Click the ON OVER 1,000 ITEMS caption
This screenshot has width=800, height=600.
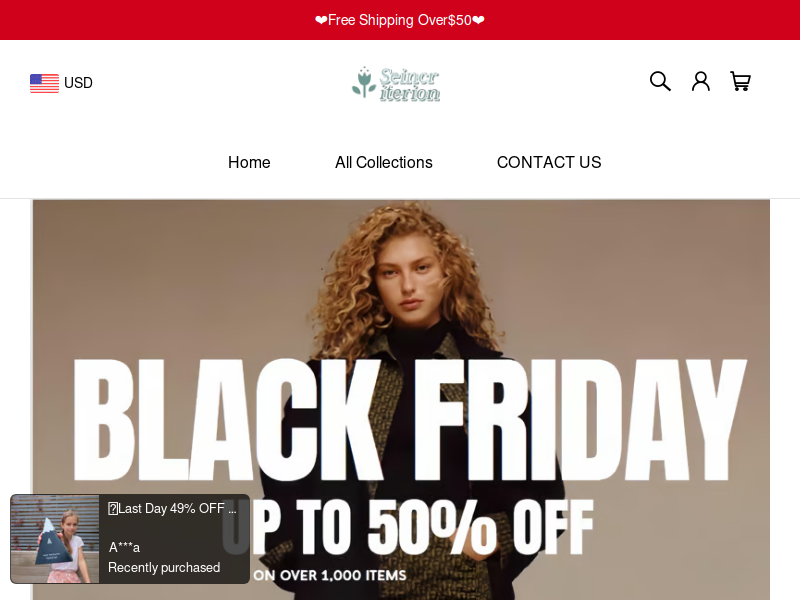330,576
